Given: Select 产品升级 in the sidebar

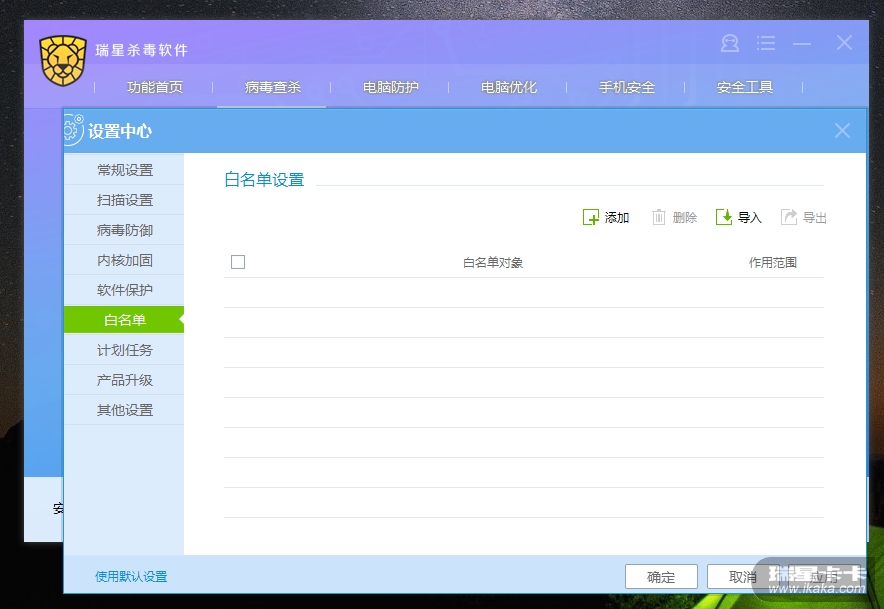Looking at the screenshot, I should [x=124, y=380].
